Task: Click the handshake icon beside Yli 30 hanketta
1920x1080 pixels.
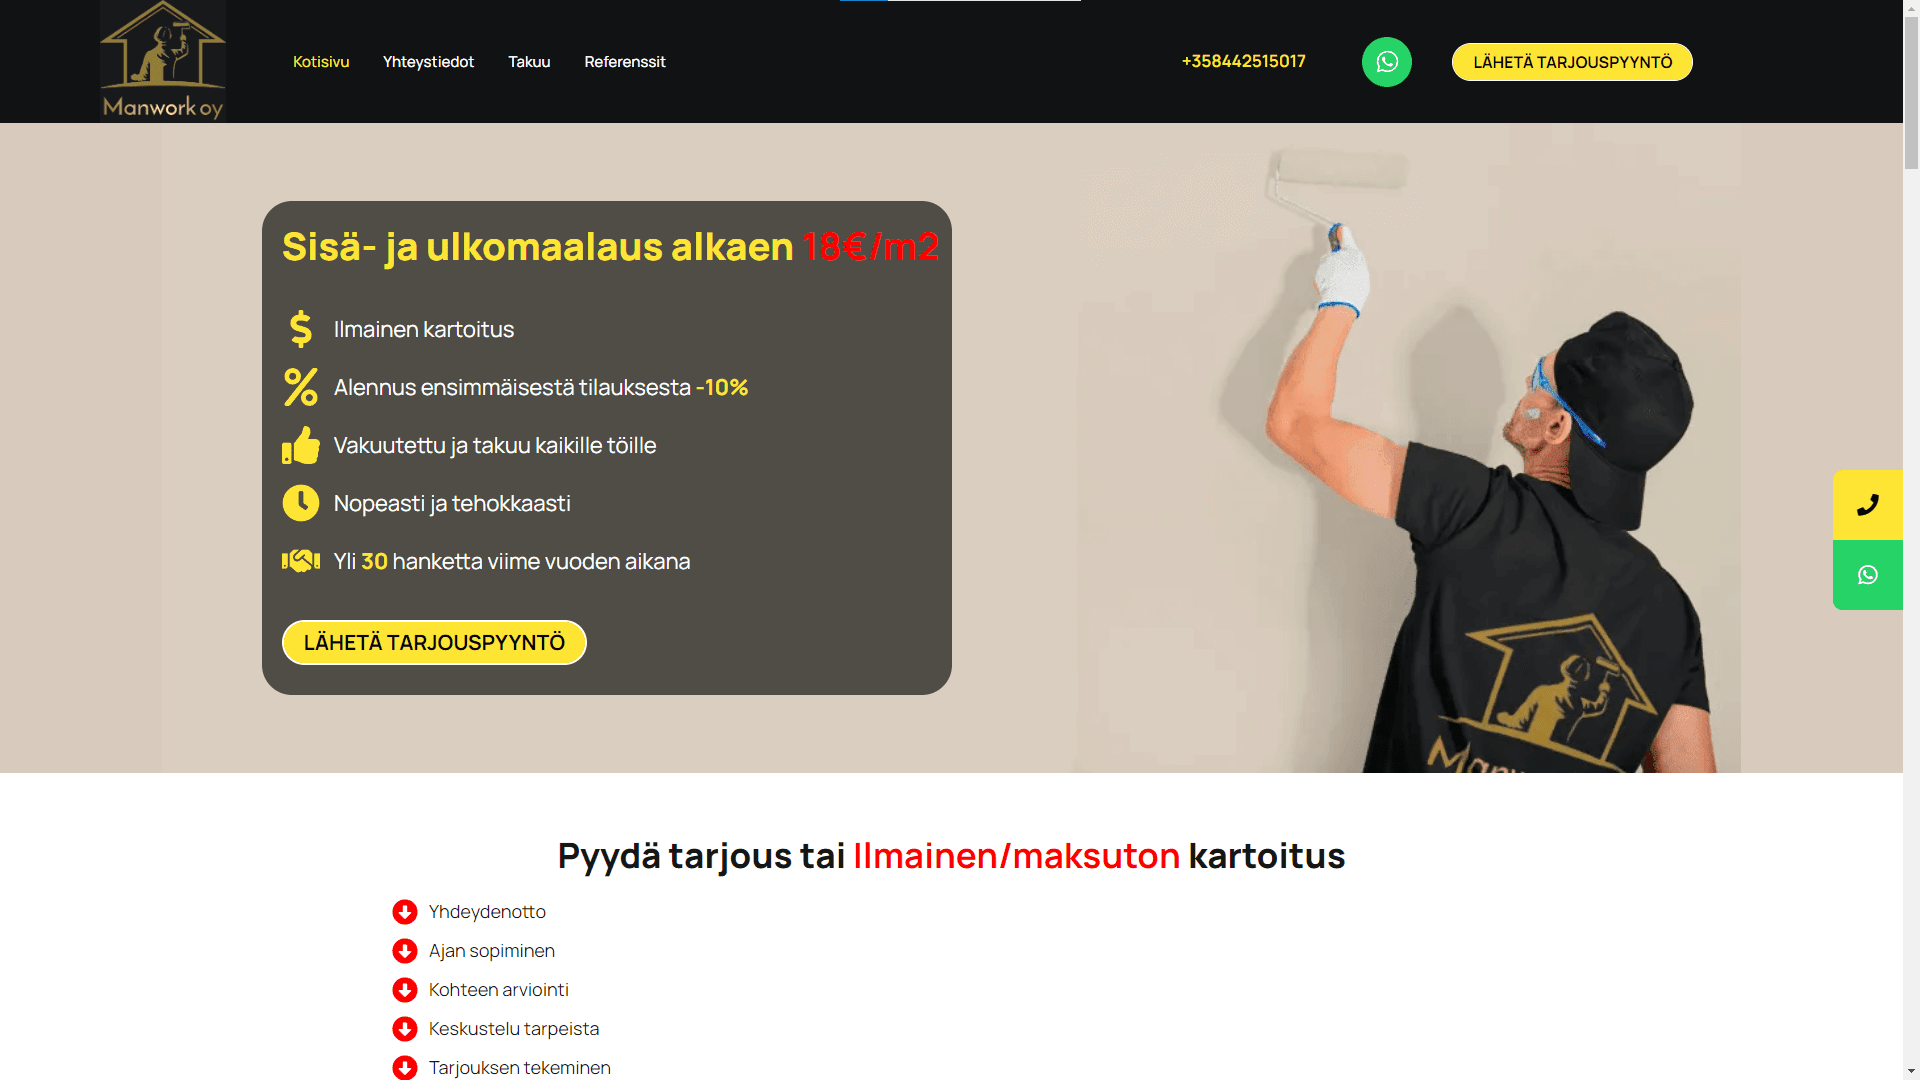Action: pos(300,561)
